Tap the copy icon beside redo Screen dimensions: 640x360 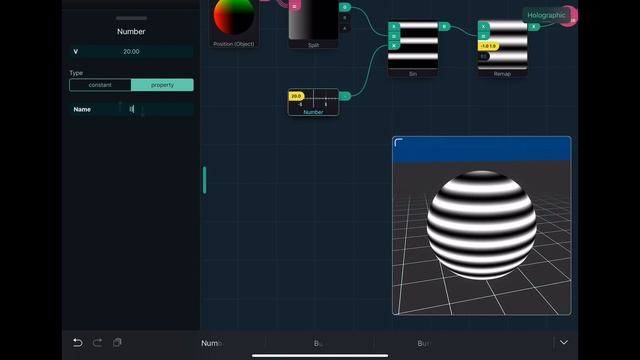point(117,342)
